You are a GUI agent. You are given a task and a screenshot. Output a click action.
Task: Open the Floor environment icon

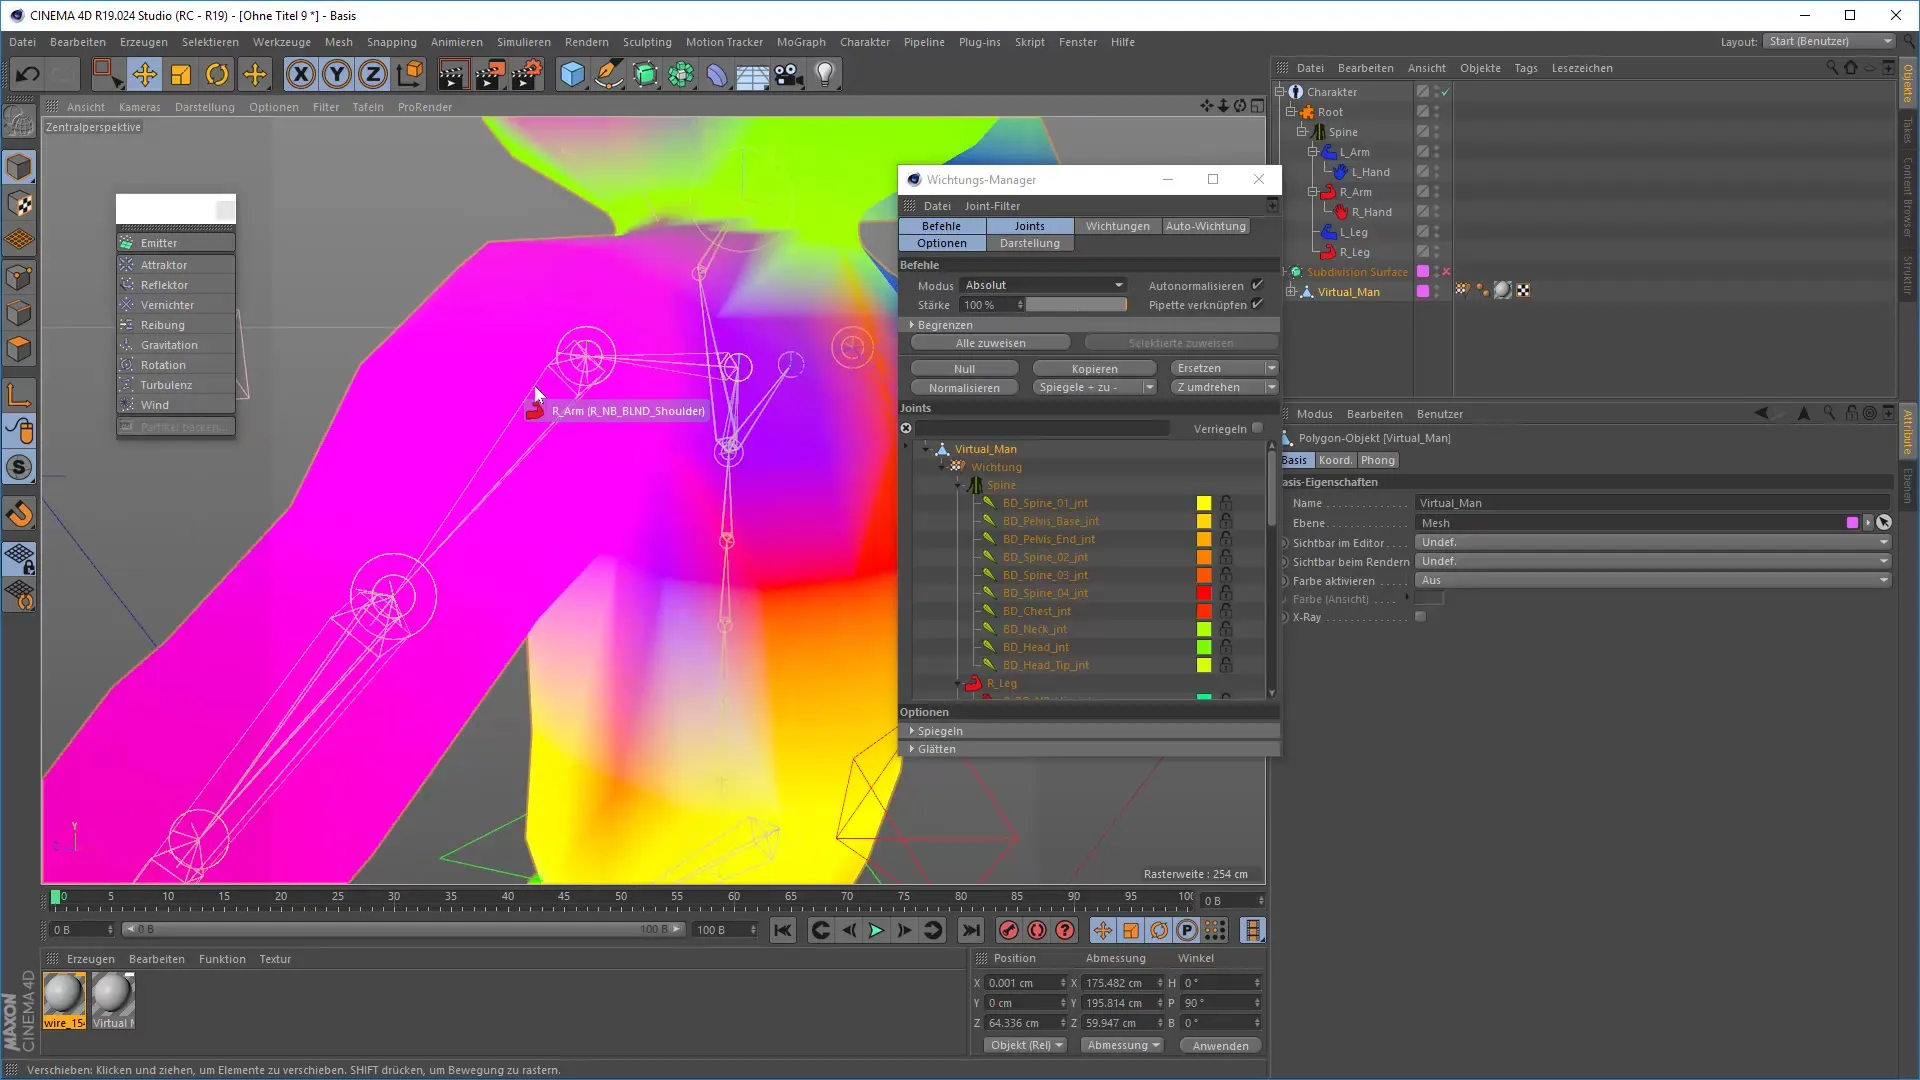(x=753, y=74)
